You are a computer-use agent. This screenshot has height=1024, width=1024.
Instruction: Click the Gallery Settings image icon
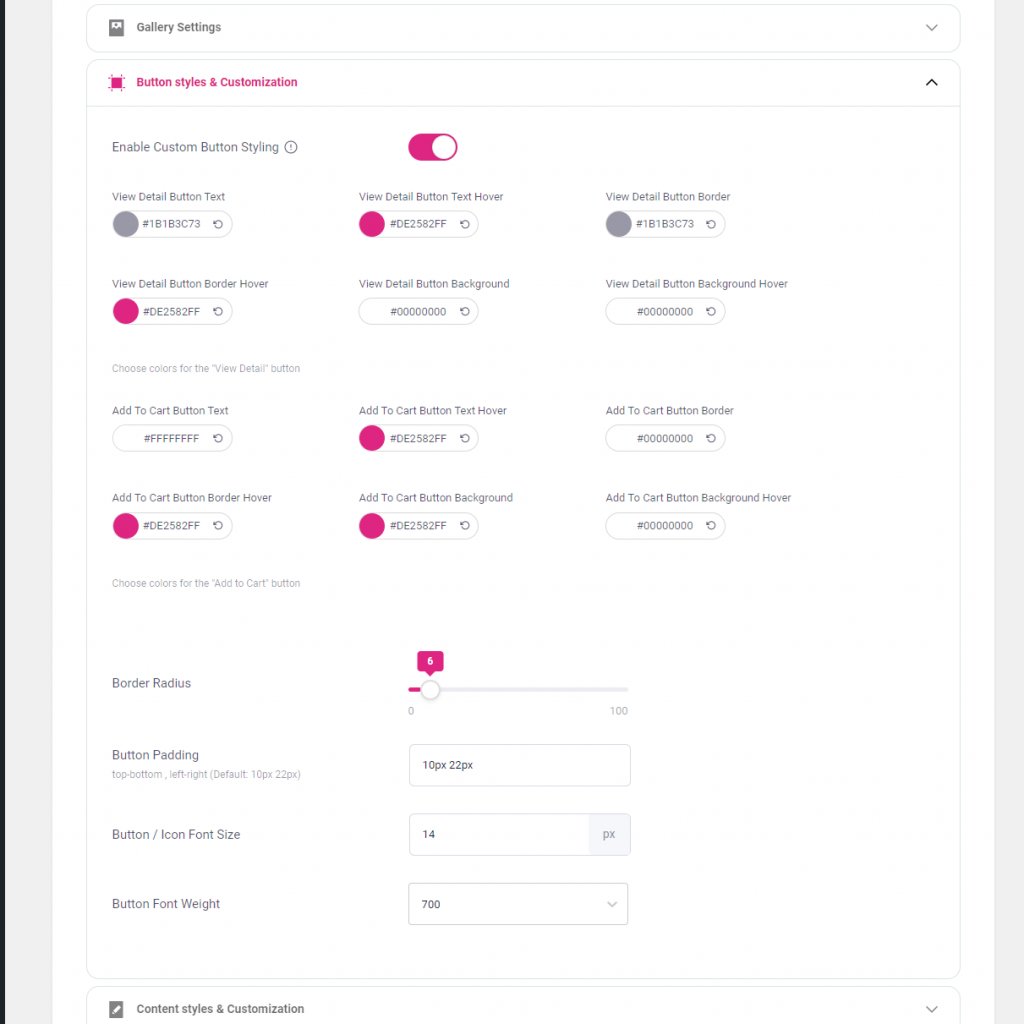[x=116, y=27]
